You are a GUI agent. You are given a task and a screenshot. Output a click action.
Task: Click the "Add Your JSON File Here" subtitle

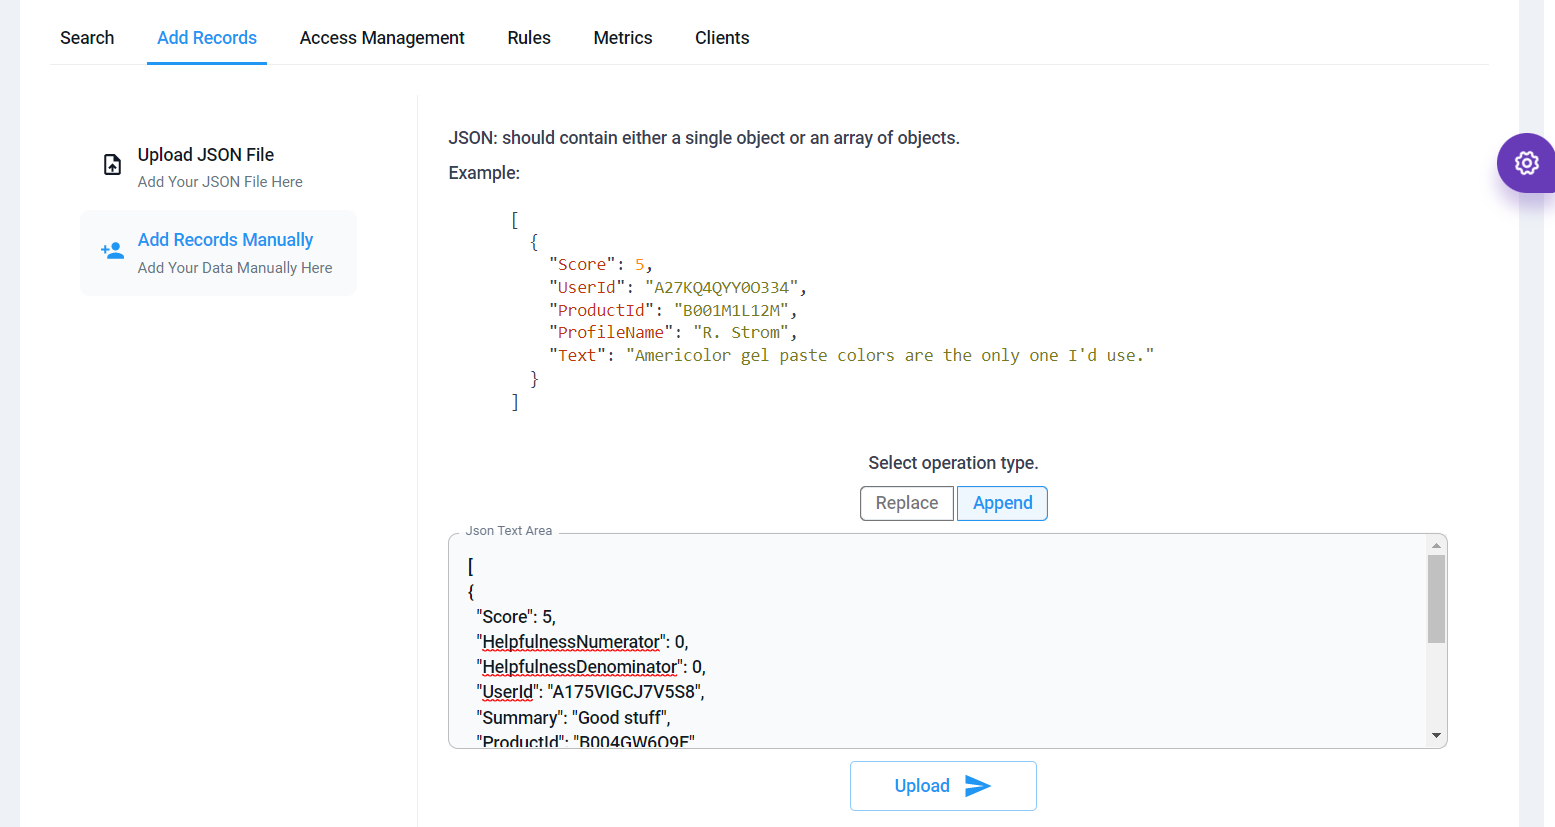[x=220, y=182]
